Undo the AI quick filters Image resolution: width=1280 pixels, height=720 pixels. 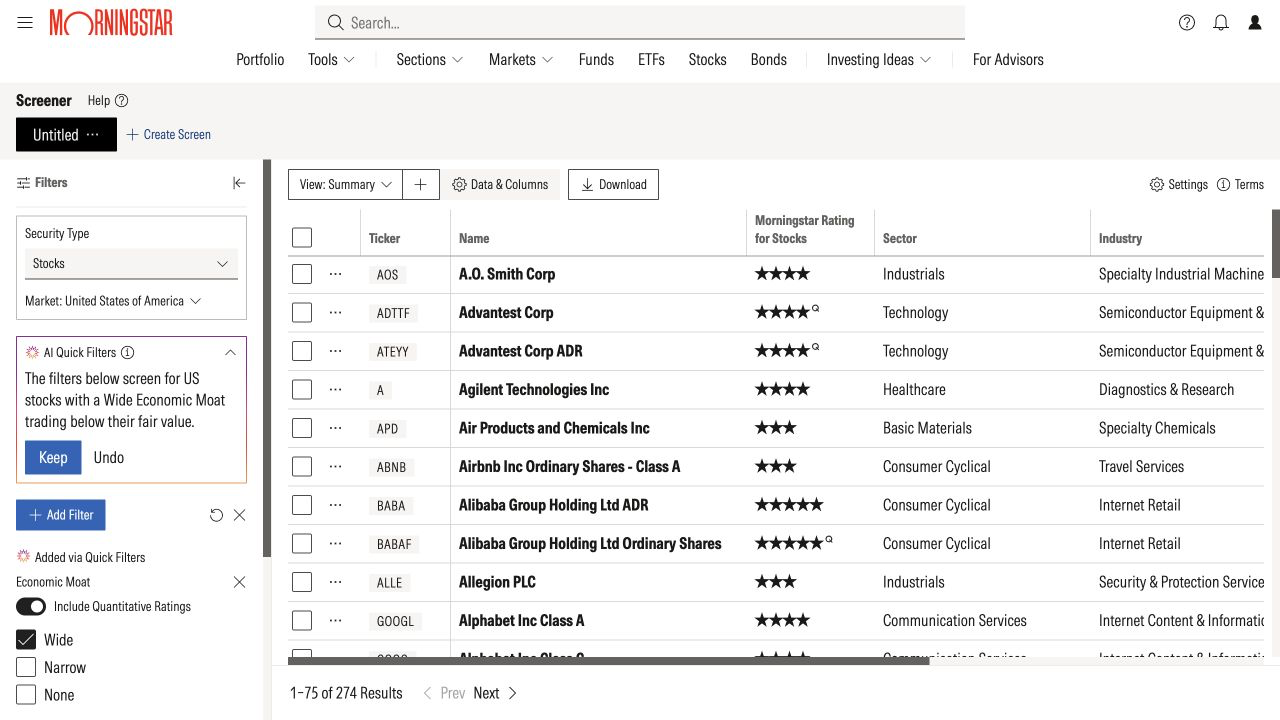point(109,458)
